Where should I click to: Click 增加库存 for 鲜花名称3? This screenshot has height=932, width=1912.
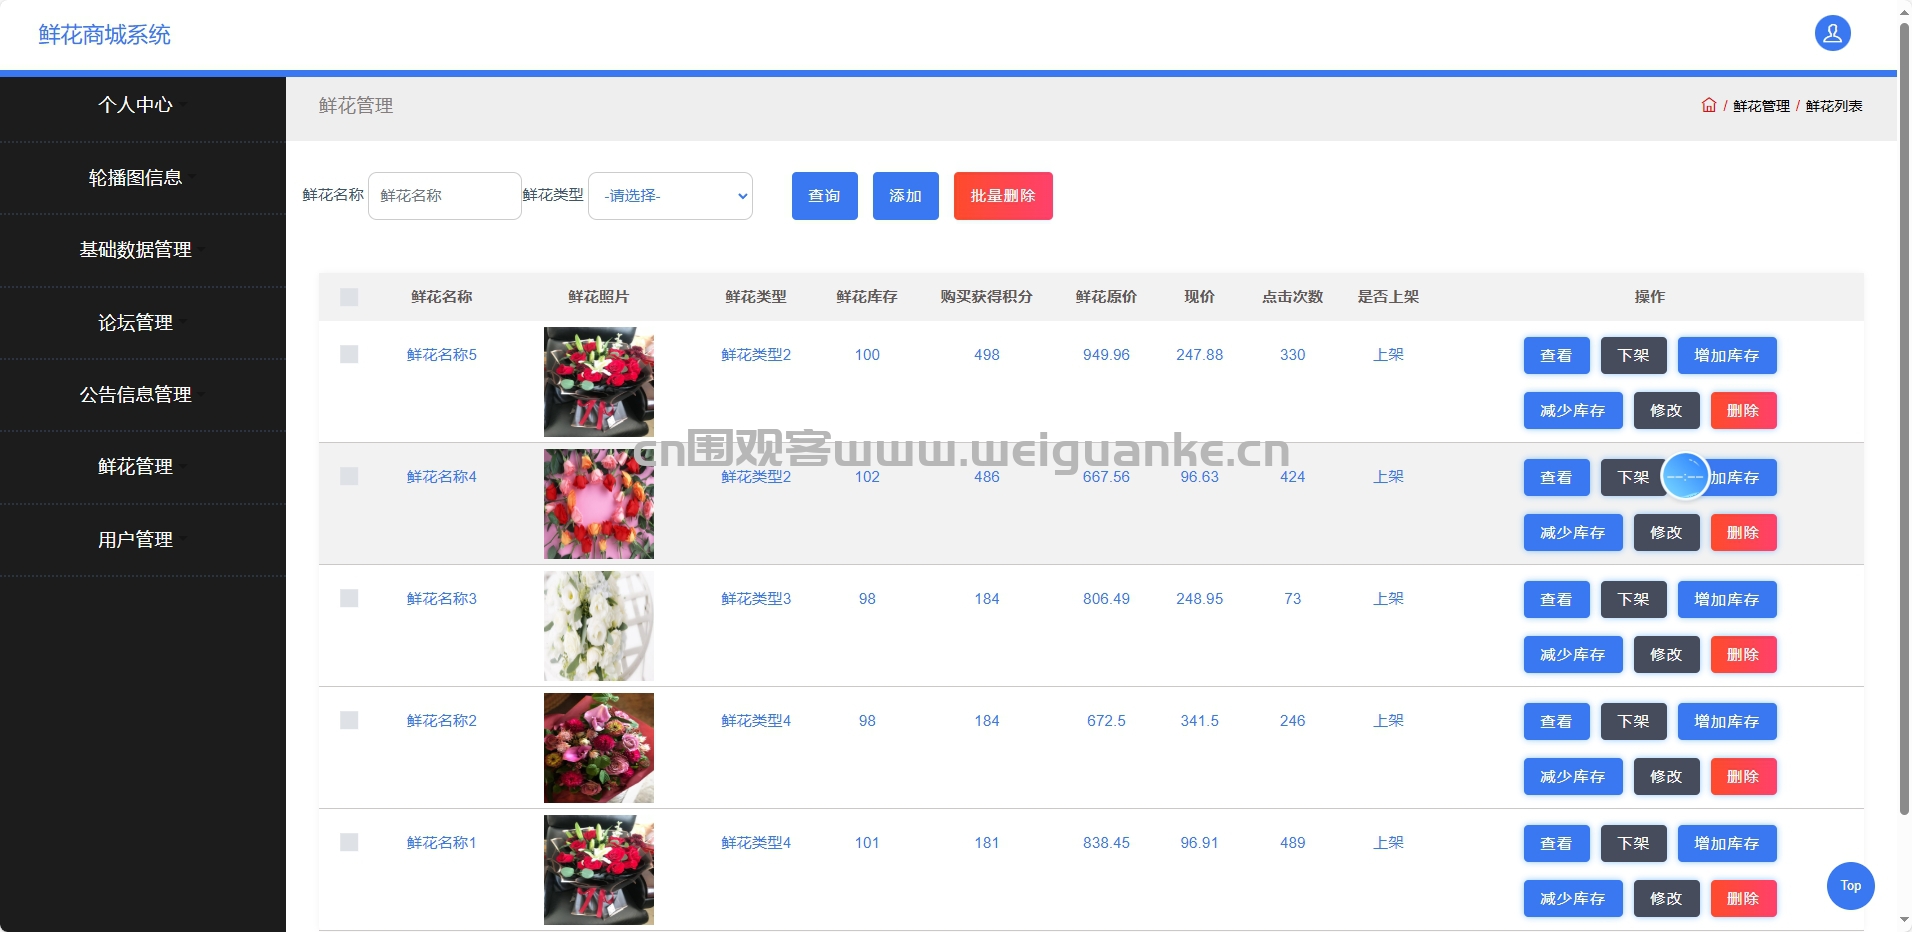click(x=1727, y=599)
